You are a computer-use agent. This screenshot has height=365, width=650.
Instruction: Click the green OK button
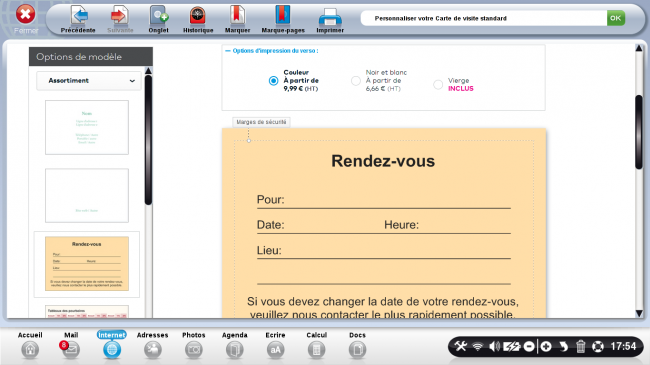[x=616, y=18]
